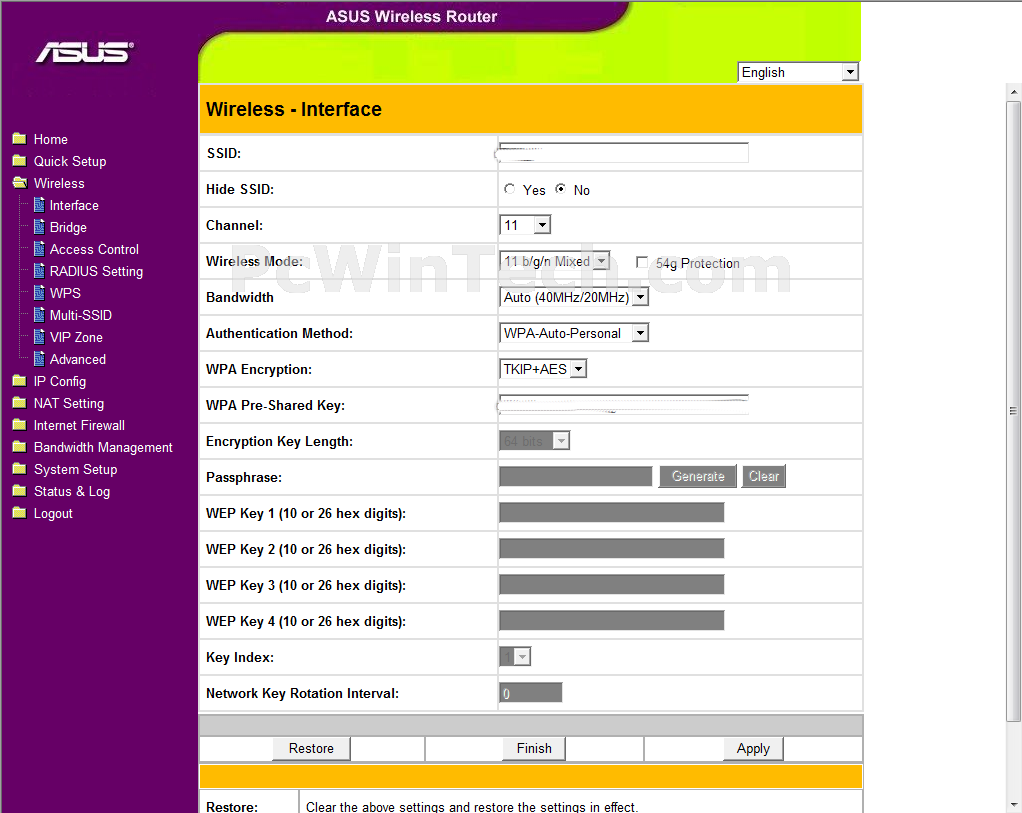
Task: Click the Advanced page icon
Action: pyautogui.click(x=39, y=359)
